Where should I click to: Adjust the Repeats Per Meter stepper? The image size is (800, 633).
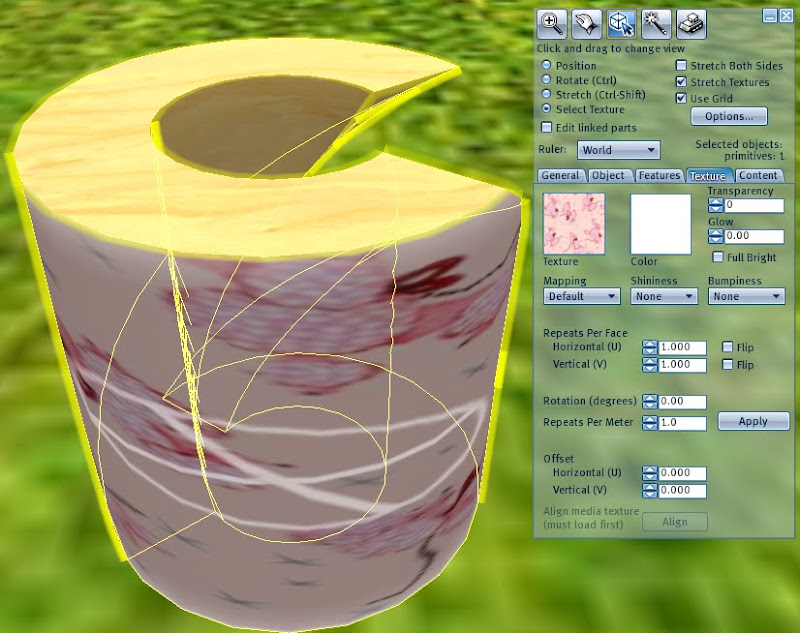tap(649, 423)
